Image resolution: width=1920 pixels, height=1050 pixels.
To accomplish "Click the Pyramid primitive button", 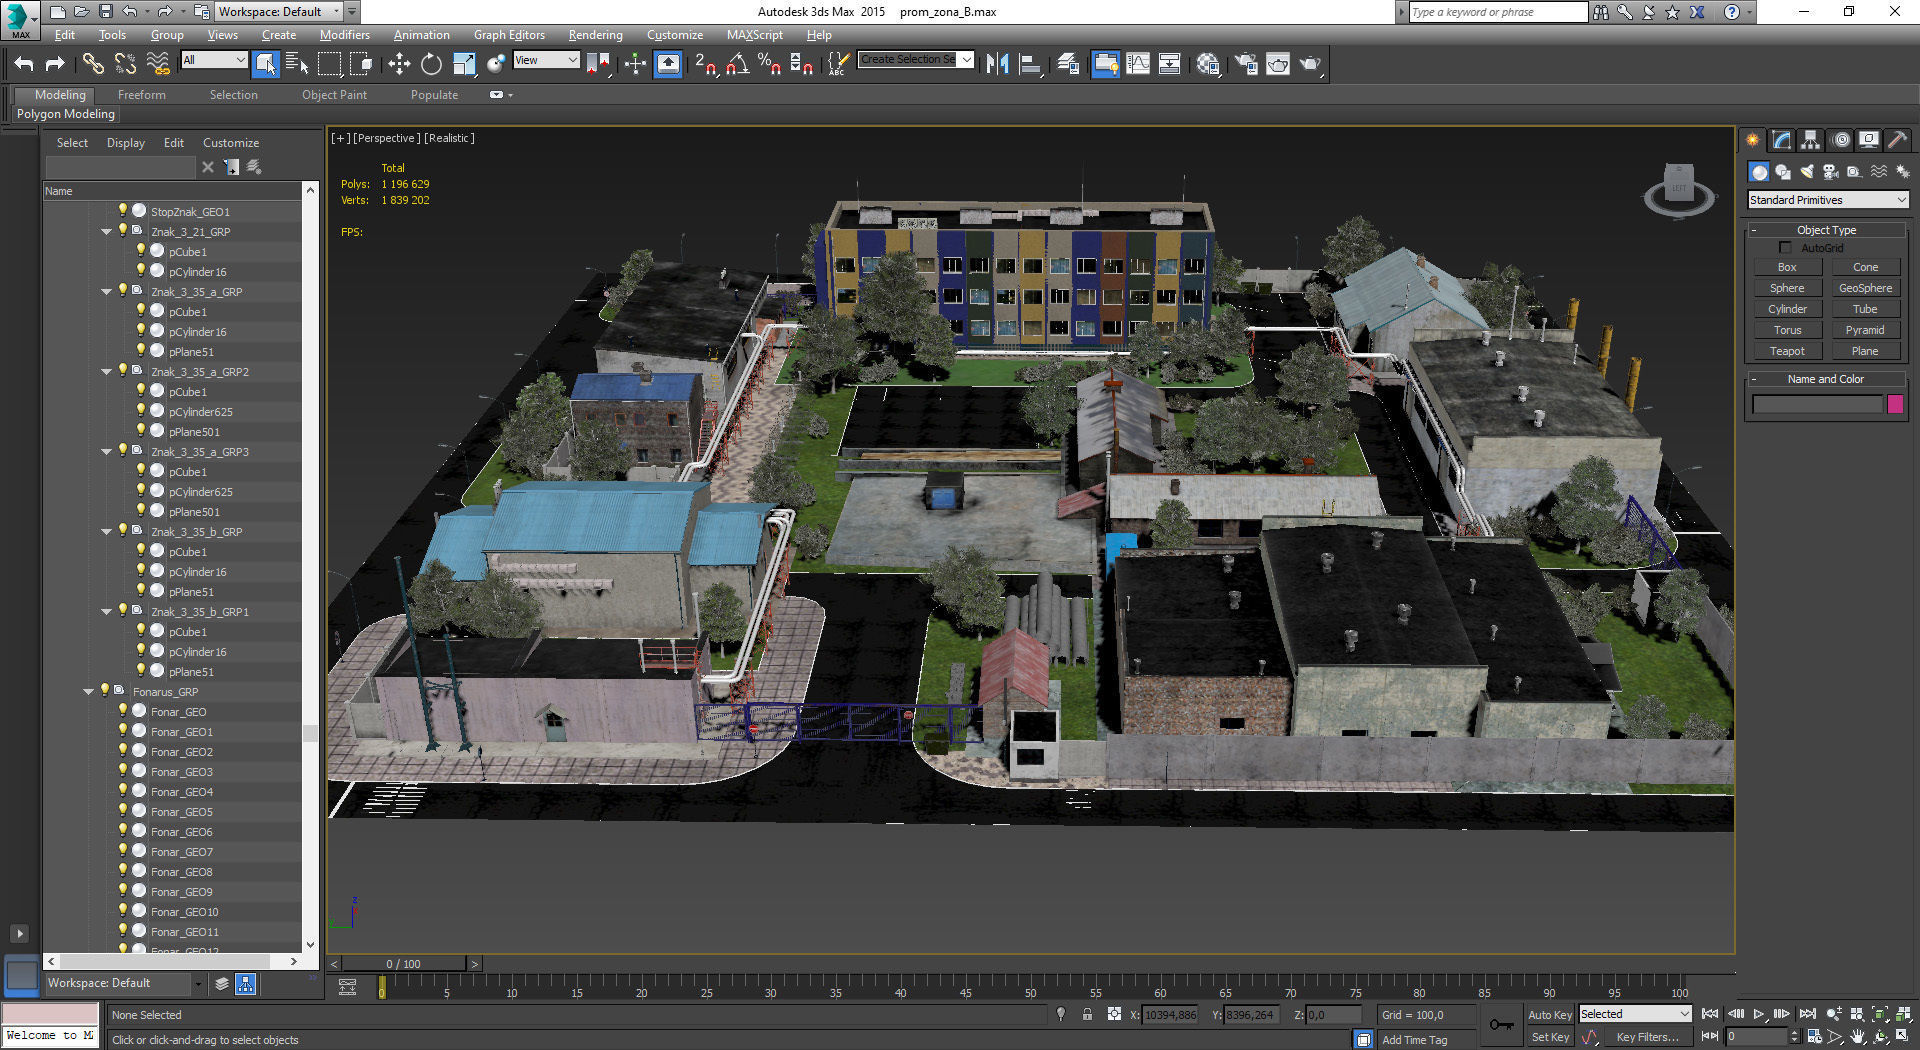I will tap(1865, 331).
